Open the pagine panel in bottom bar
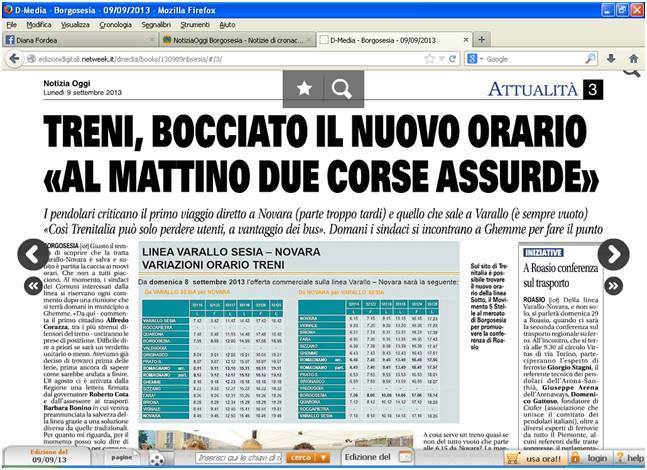The image size is (647, 470). 120,456
